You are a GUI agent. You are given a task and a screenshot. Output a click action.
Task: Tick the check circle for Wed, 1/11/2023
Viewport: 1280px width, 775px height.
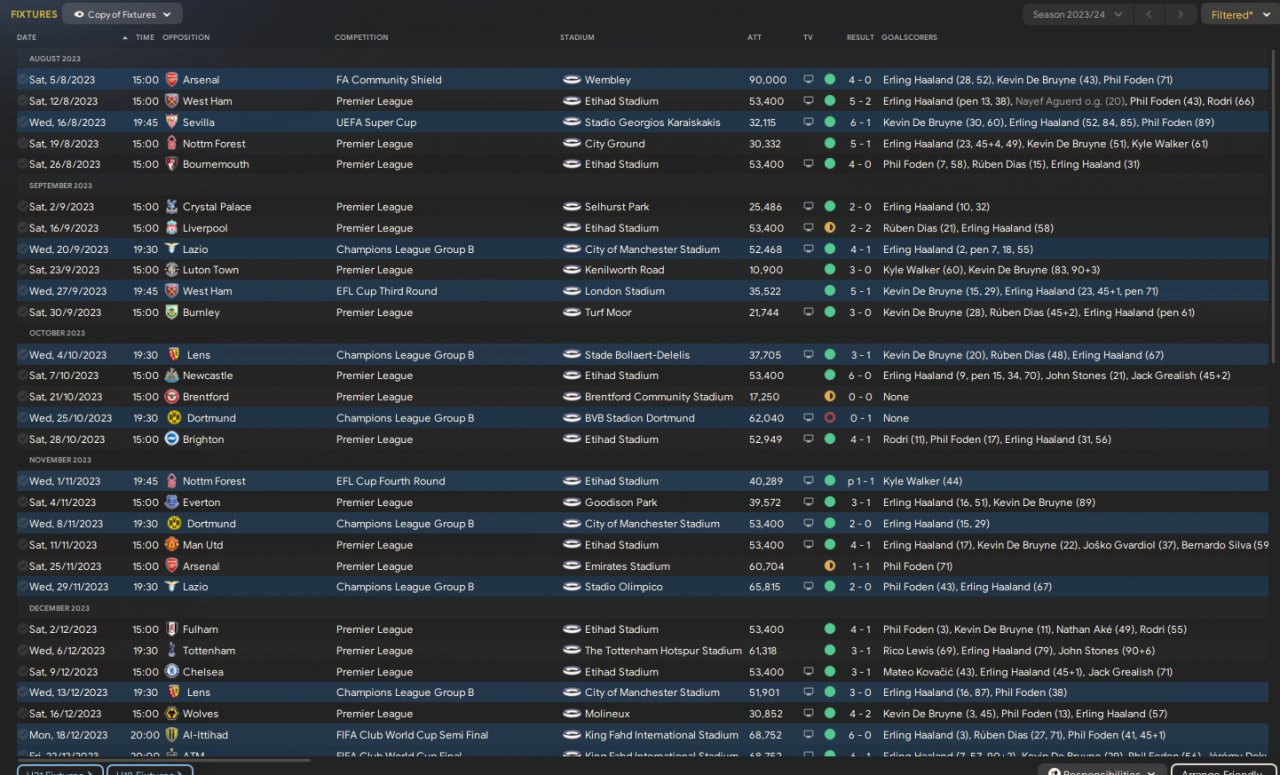22,481
